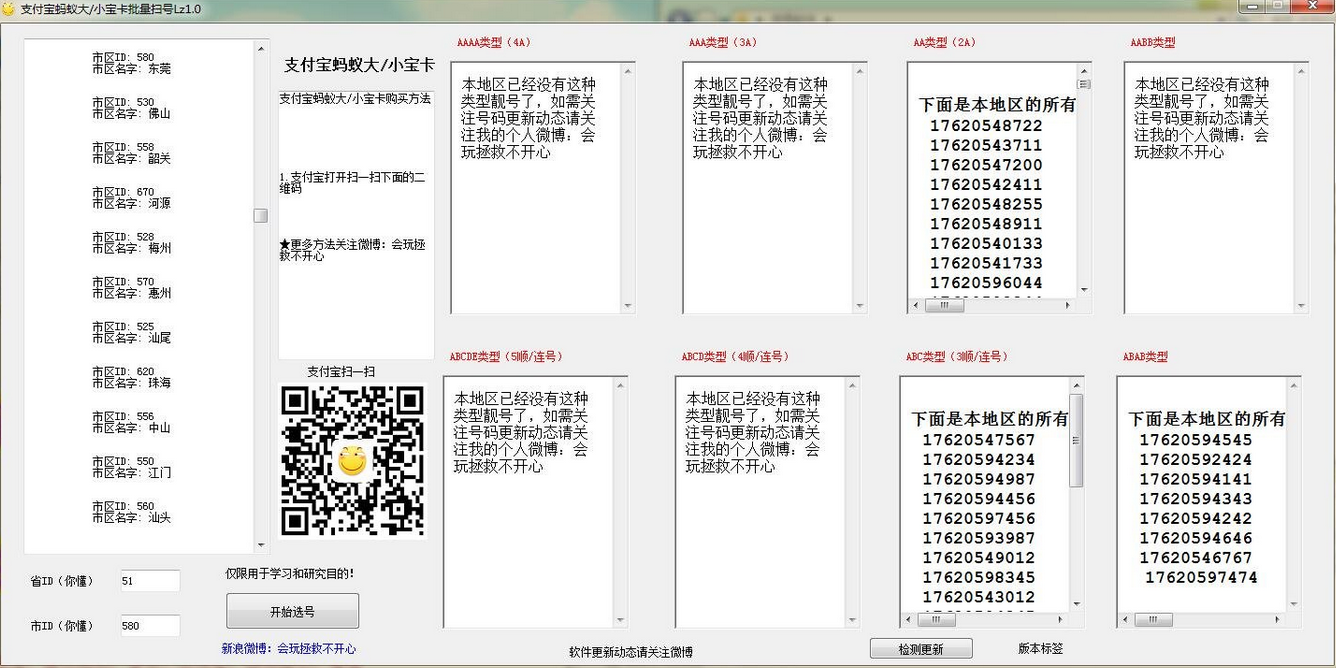Click the 支付宝蚂蚁大/小宝卡购买方法 instructions text
Screen dimensions: 1336x668
point(355,99)
